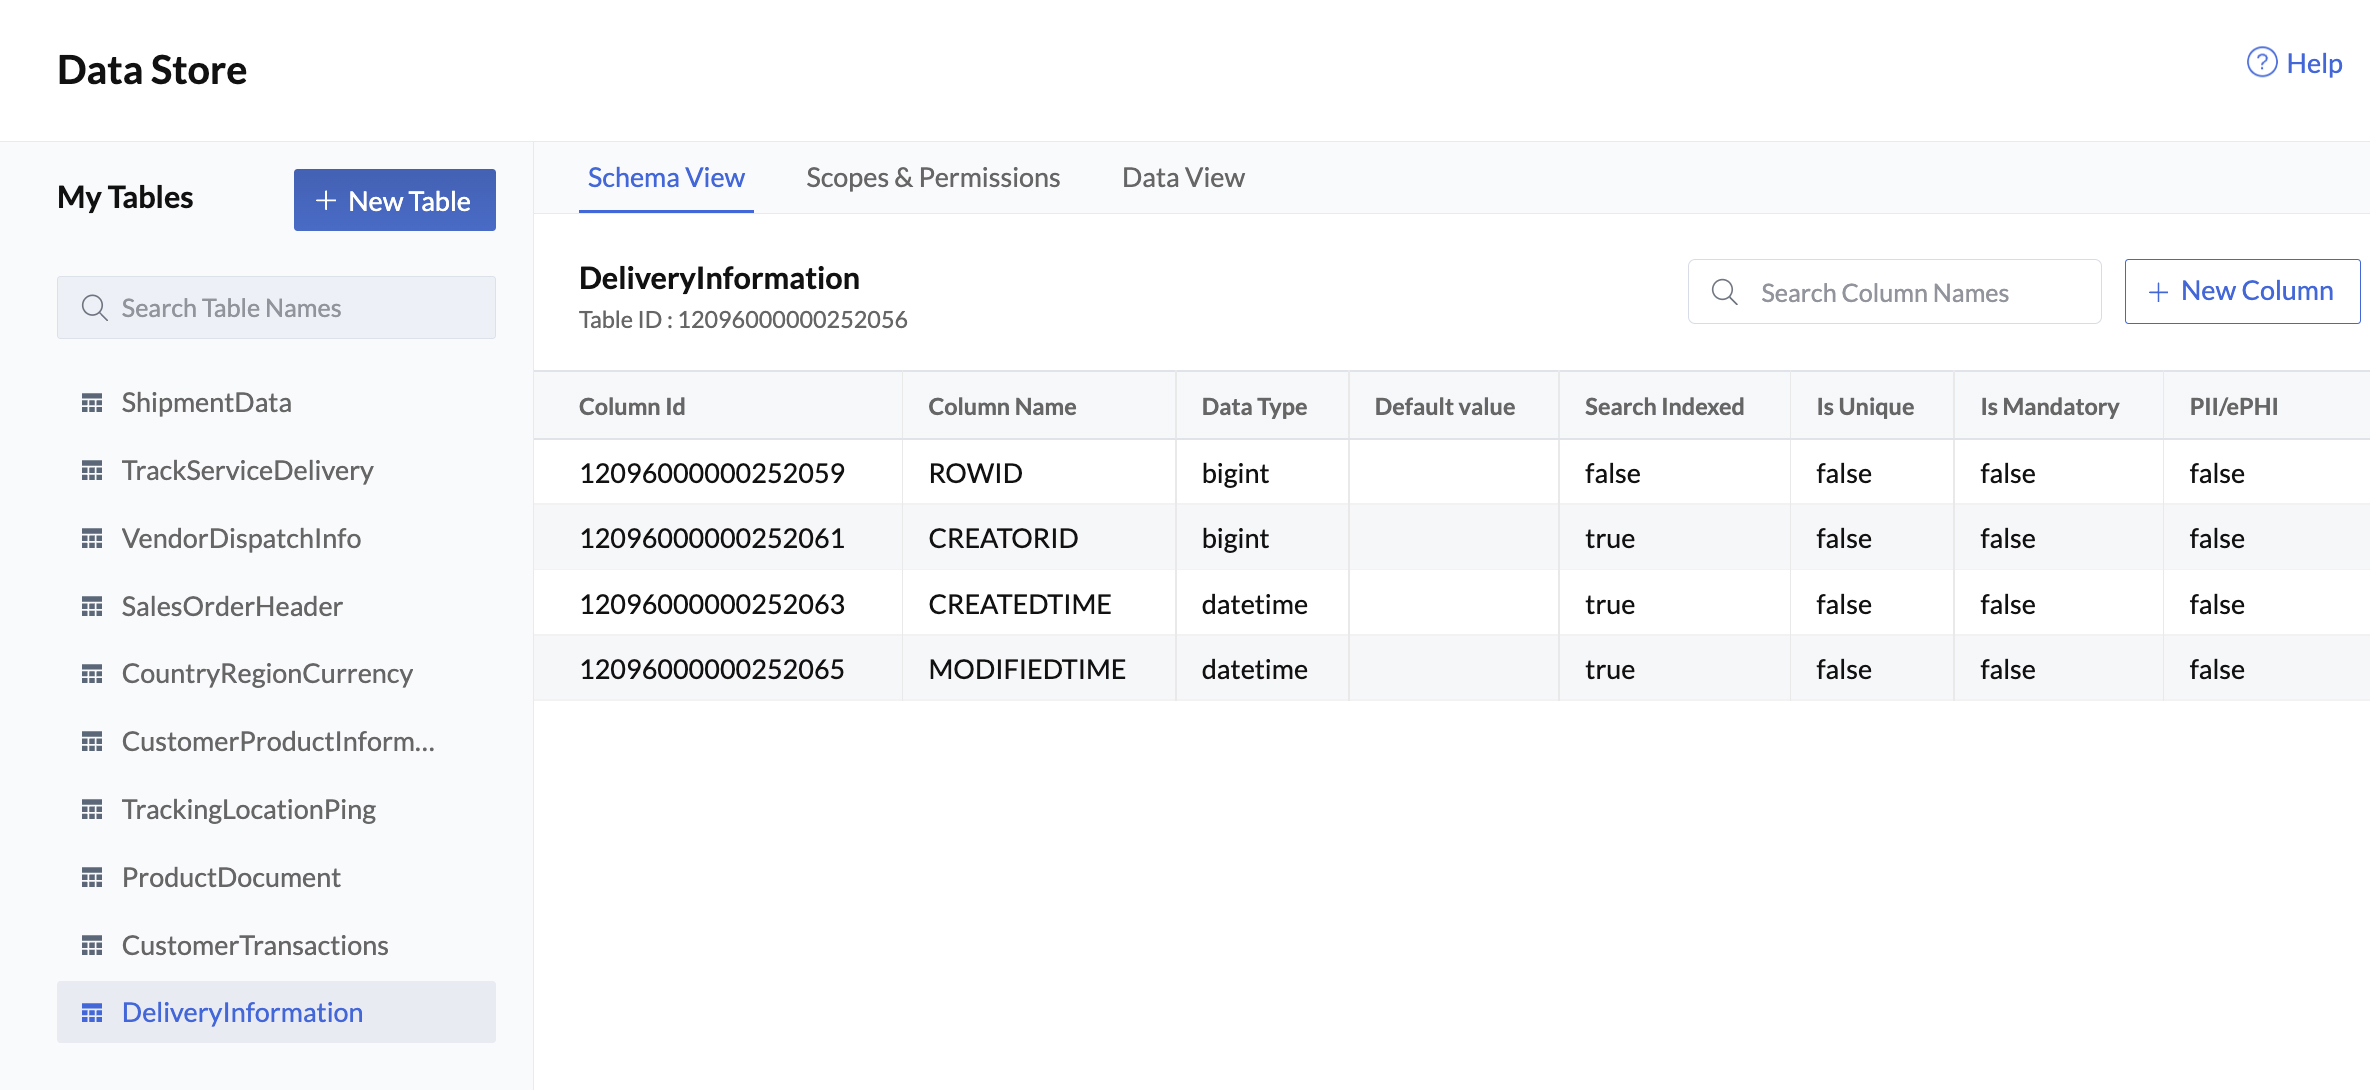Click the Help question-mark icon
This screenshot has width=2370, height=1090.
click(2261, 62)
